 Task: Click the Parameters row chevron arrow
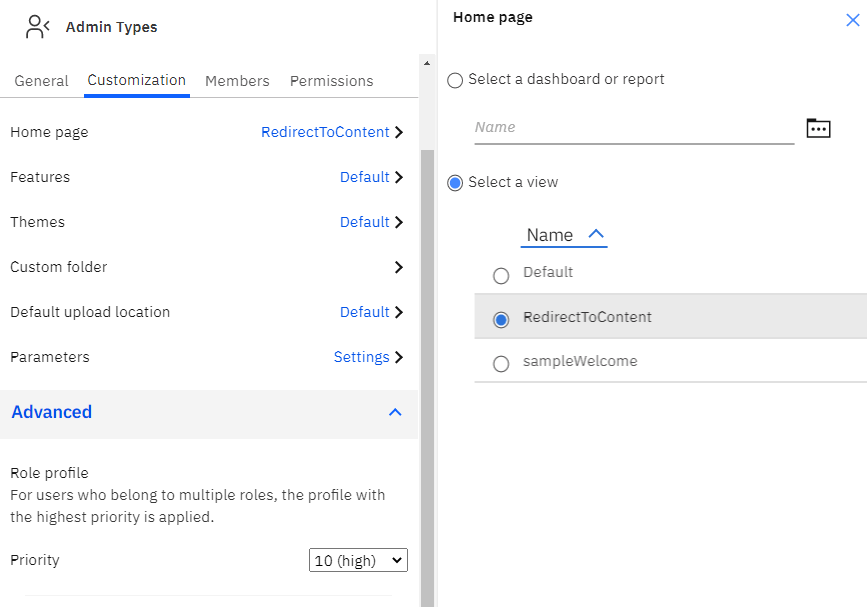(x=399, y=357)
